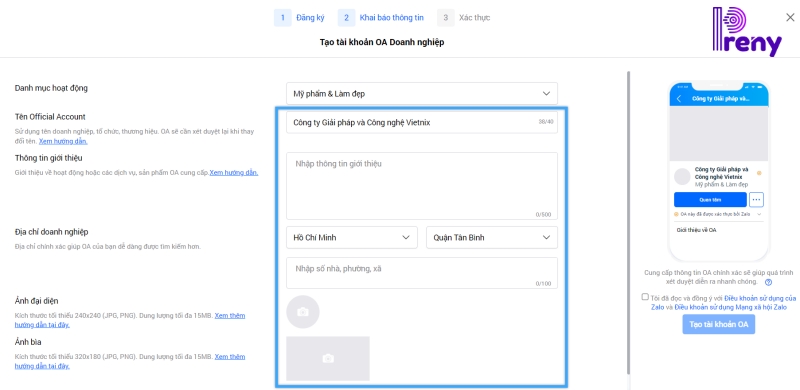Screen dimensions: 800x390
Task: Open Điều khoản sử dụng của Zalo link
Action: [x=723, y=302]
